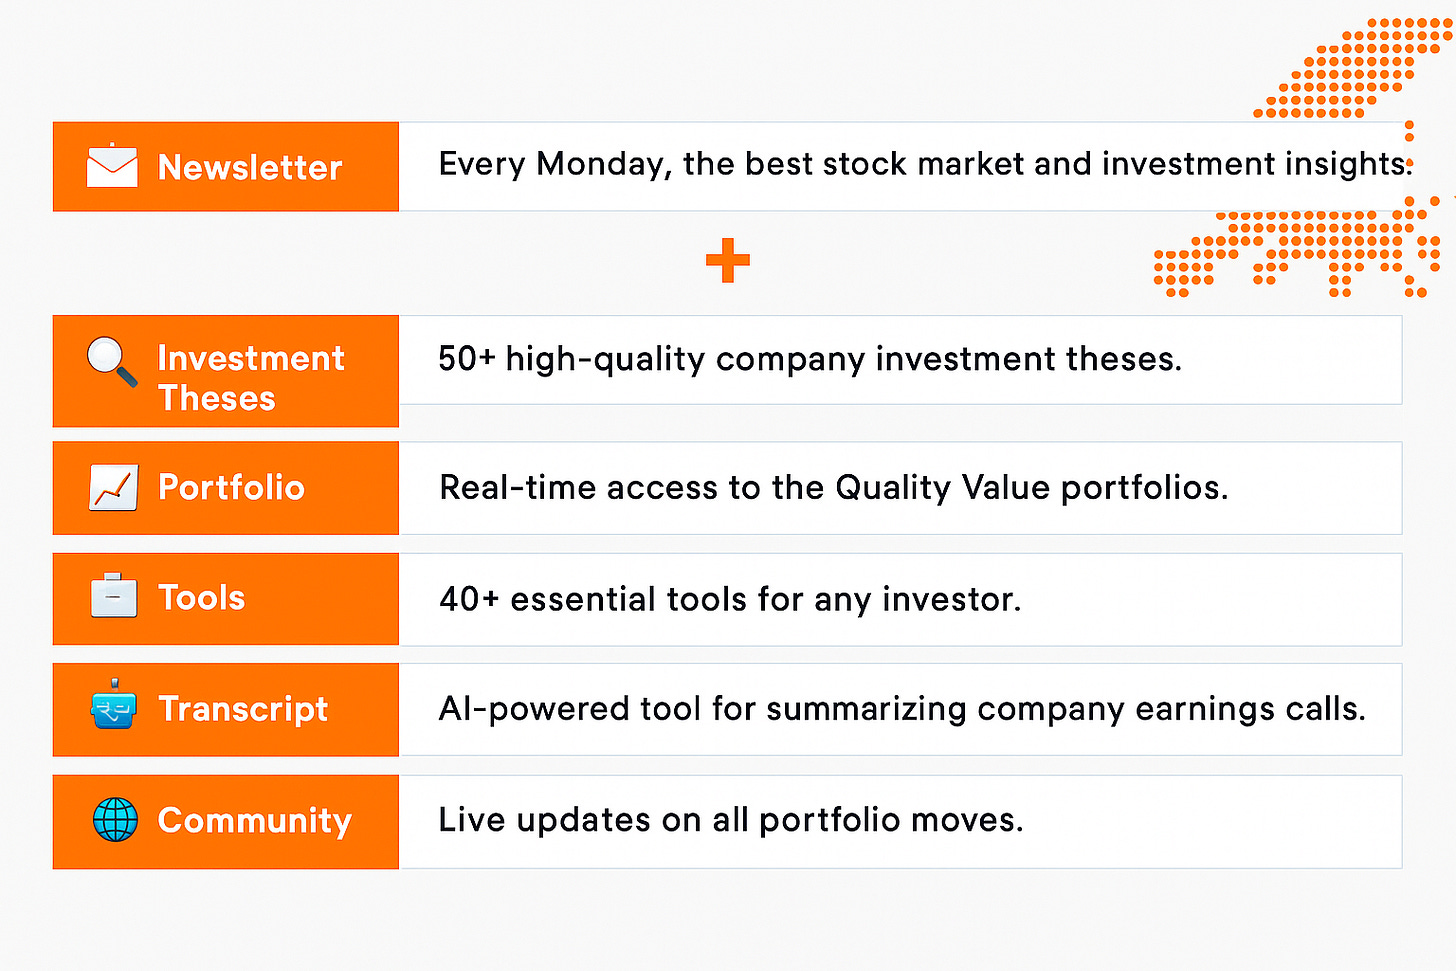
Task: Click Real-time access to Quality Value portfolios text
Action: [x=834, y=488]
